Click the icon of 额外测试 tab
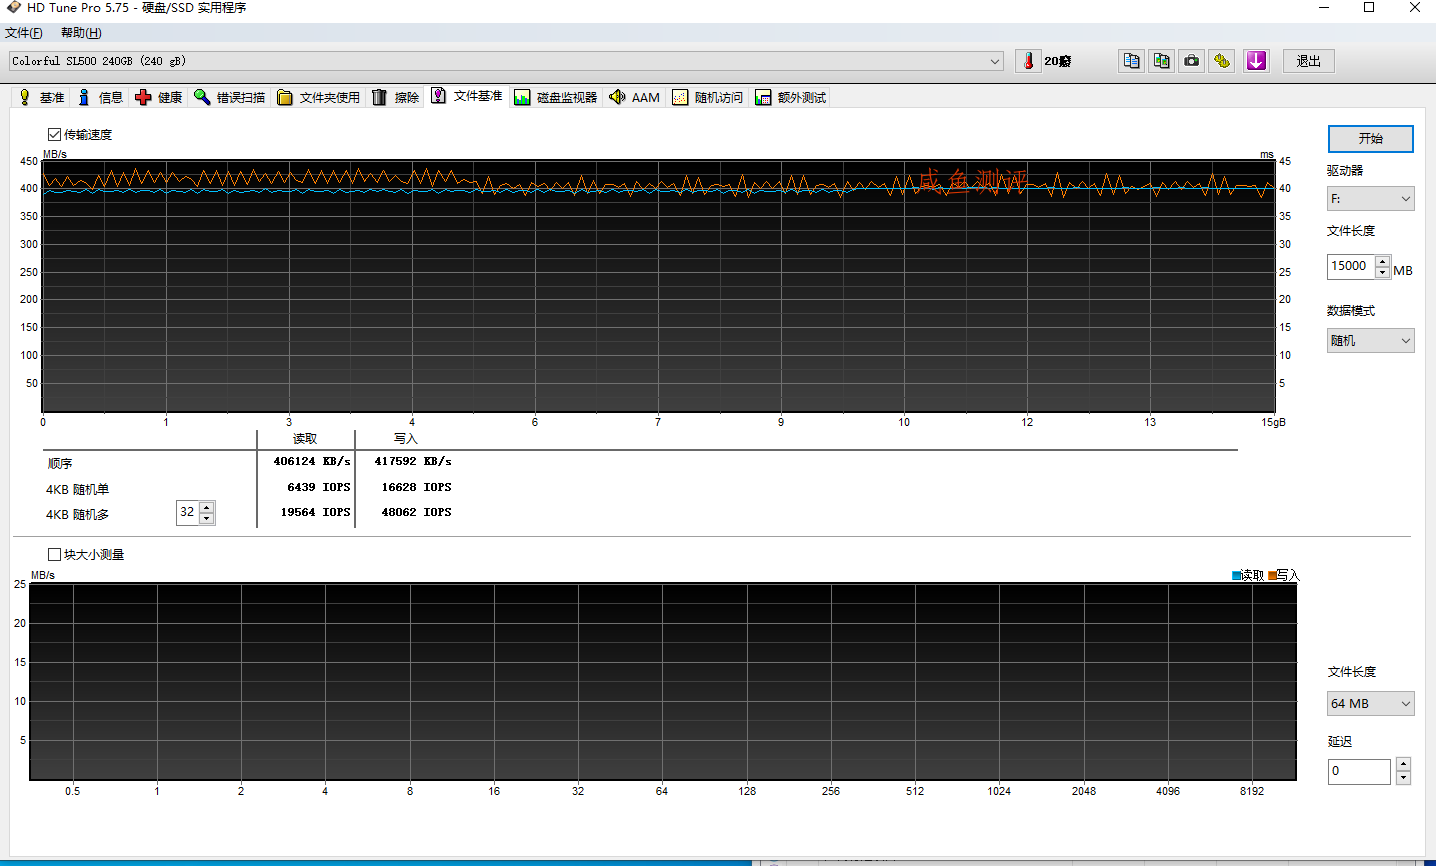Screen dimensions: 1436x866 click(x=763, y=97)
